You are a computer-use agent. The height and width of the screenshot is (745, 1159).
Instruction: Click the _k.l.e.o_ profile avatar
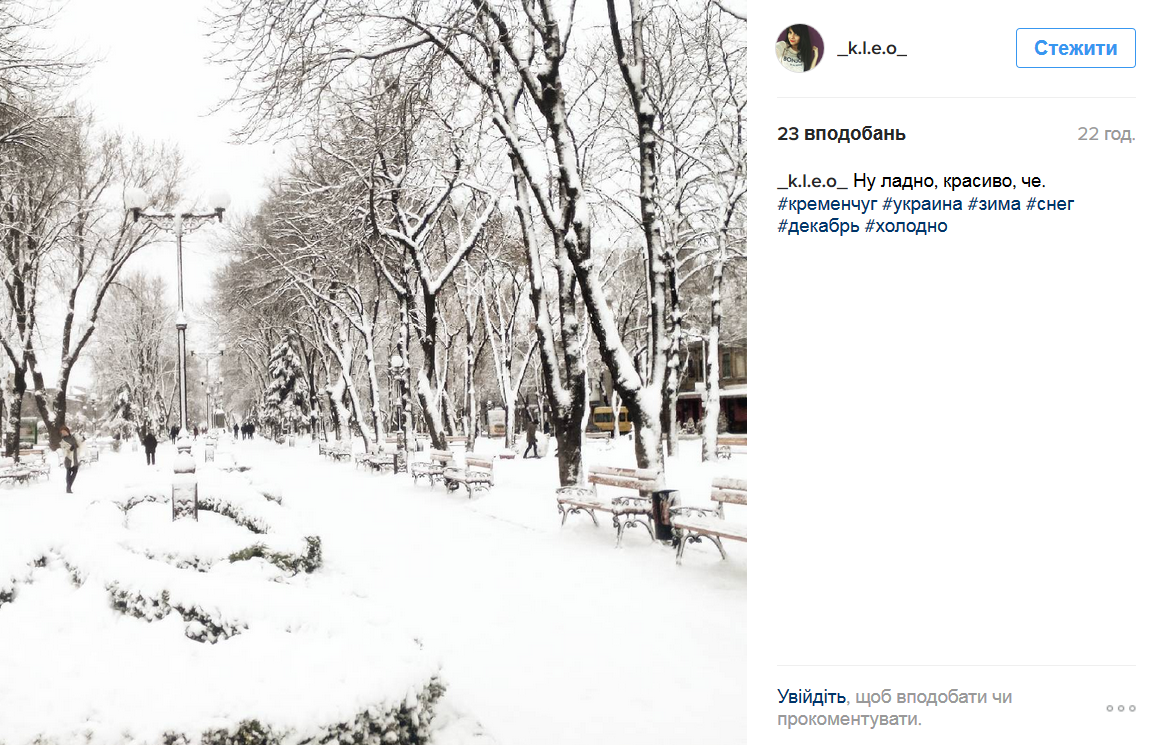799,48
